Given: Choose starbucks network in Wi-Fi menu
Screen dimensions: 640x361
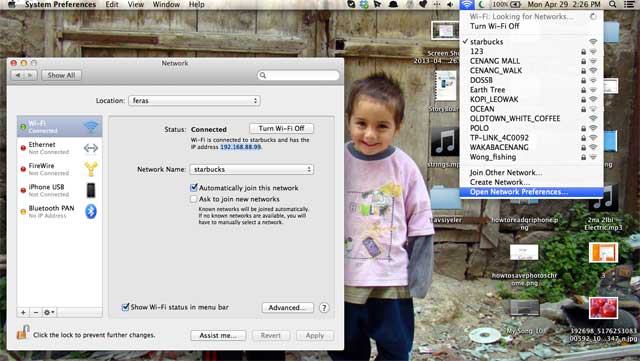Looking at the screenshot, I should pyautogui.click(x=531, y=42).
